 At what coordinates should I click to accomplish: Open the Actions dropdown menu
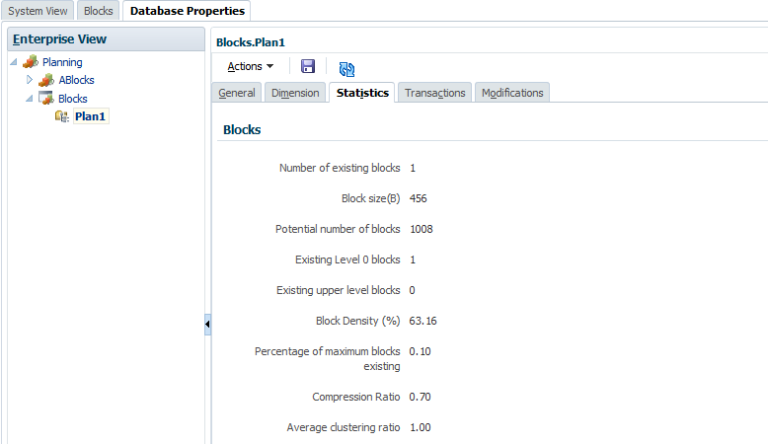250,66
